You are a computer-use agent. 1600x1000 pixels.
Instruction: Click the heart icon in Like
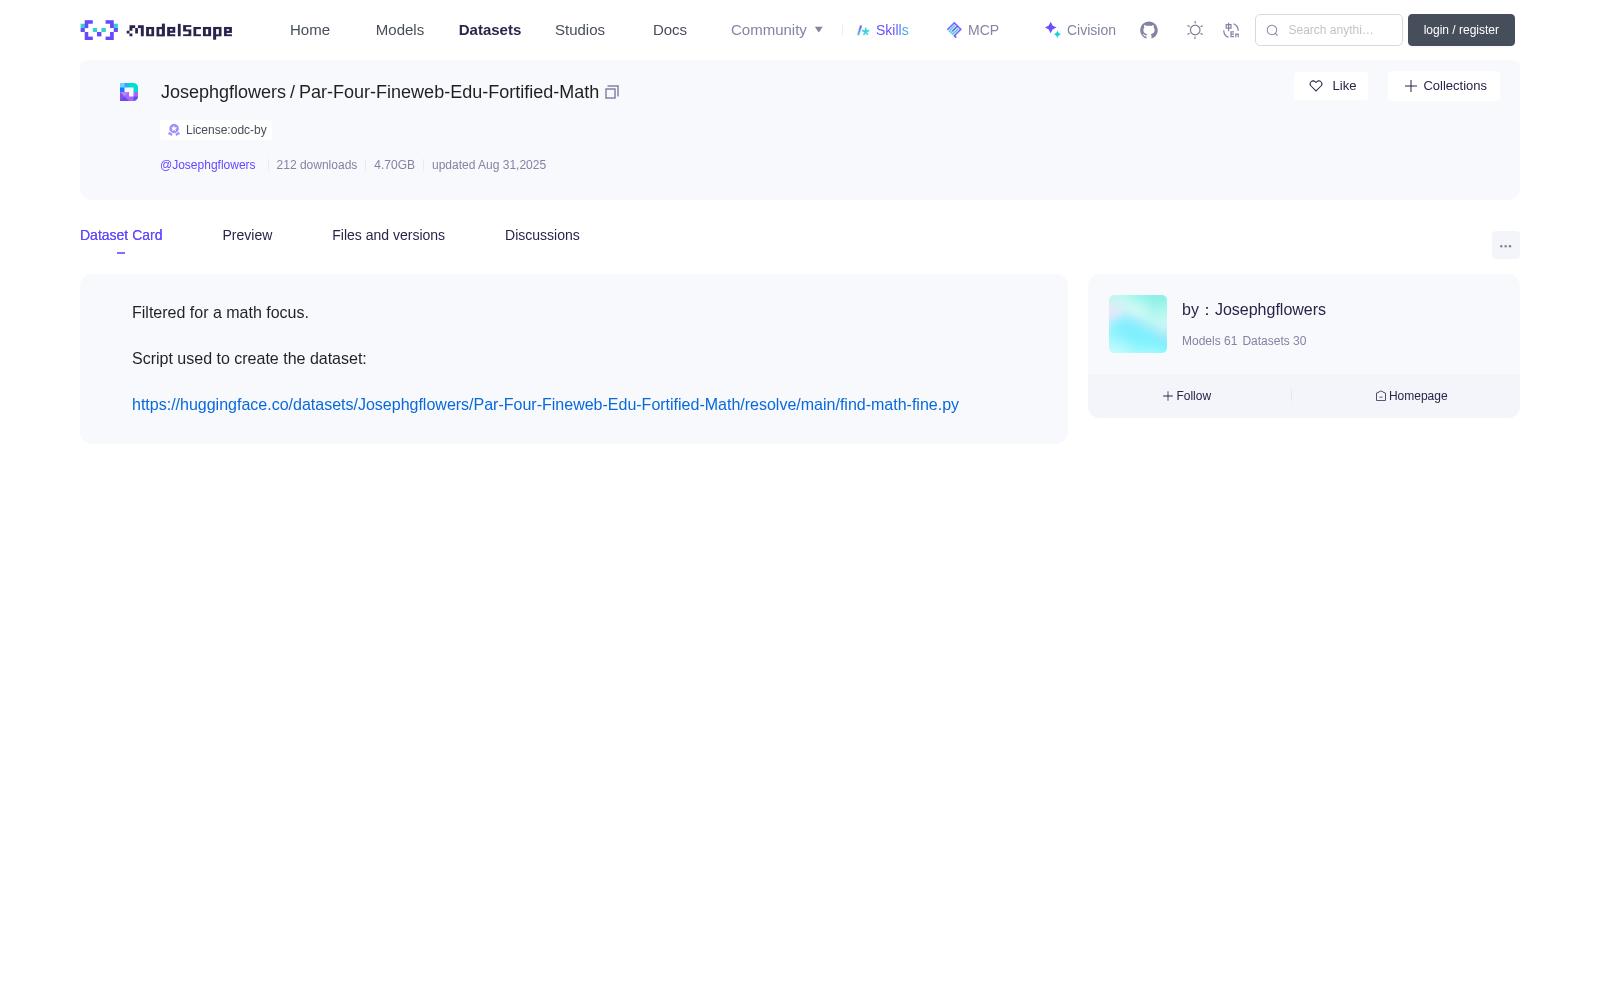pyautogui.click(x=1316, y=86)
